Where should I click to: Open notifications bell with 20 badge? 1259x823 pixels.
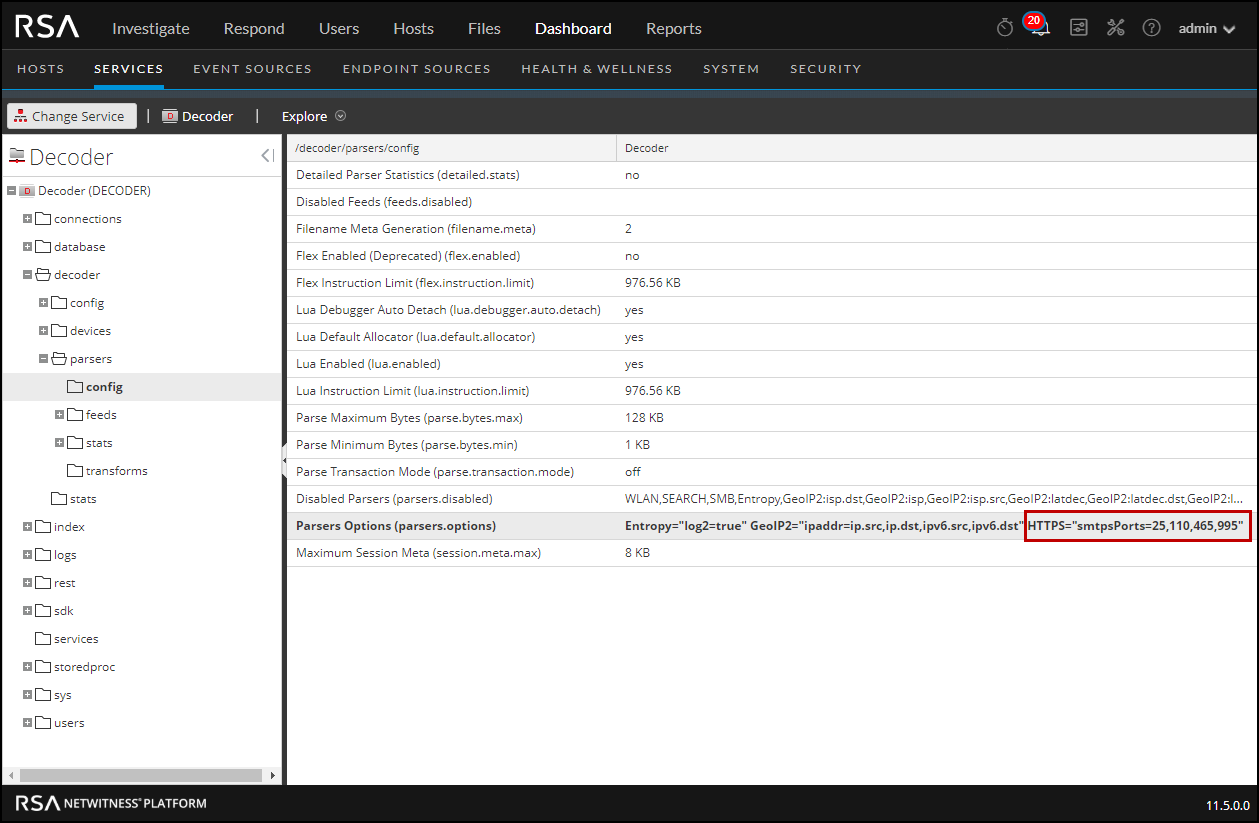pyautogui.click(x=1039, y=27)
